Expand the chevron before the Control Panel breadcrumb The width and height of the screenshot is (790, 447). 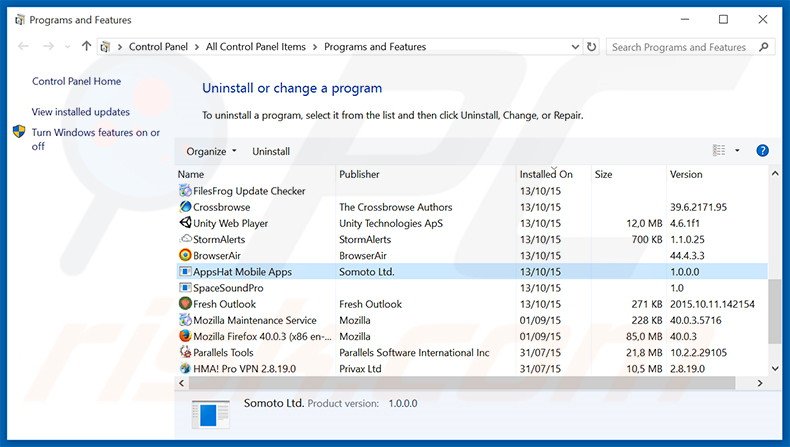point(120,47)
